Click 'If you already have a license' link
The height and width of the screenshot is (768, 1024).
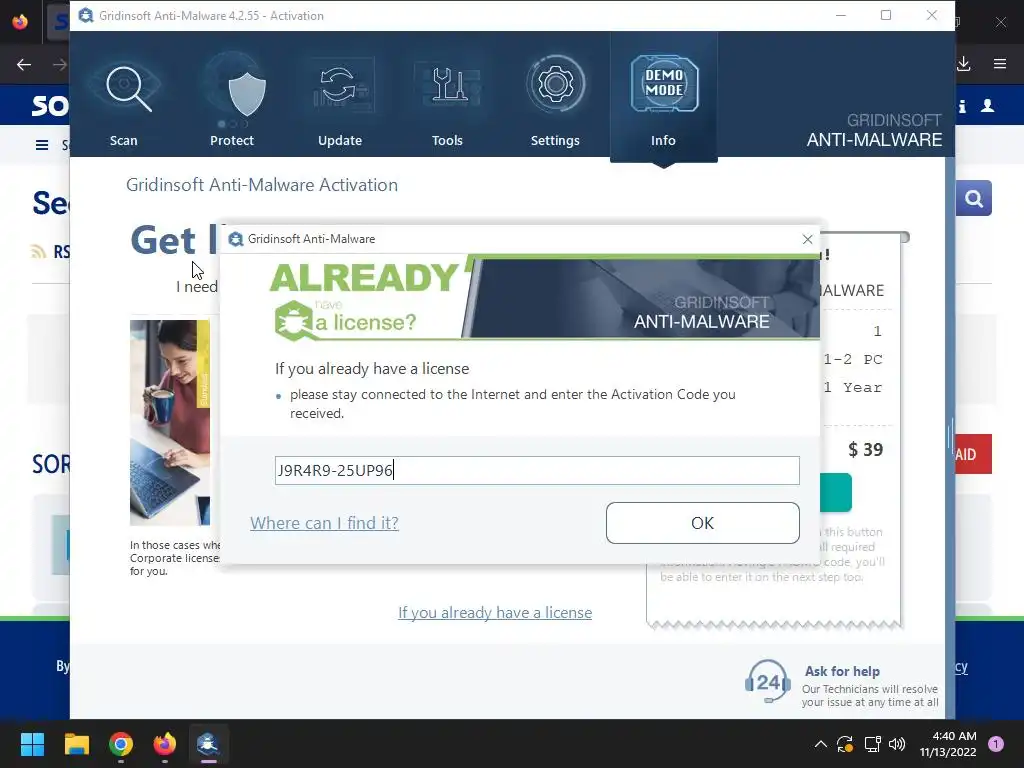[495, 613]
